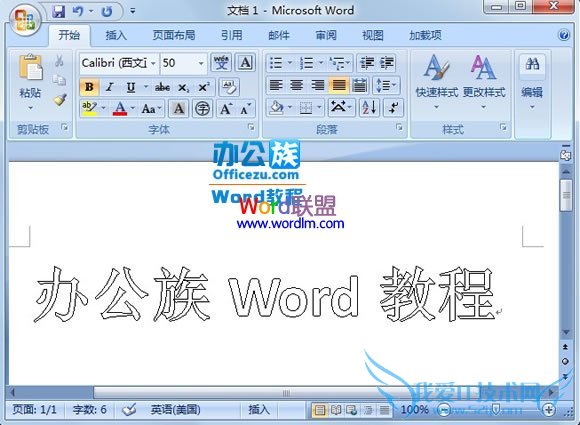Undo the last action
Image resolution: width=580 pixels, height=425 pixels.
[x=78, y=11]
